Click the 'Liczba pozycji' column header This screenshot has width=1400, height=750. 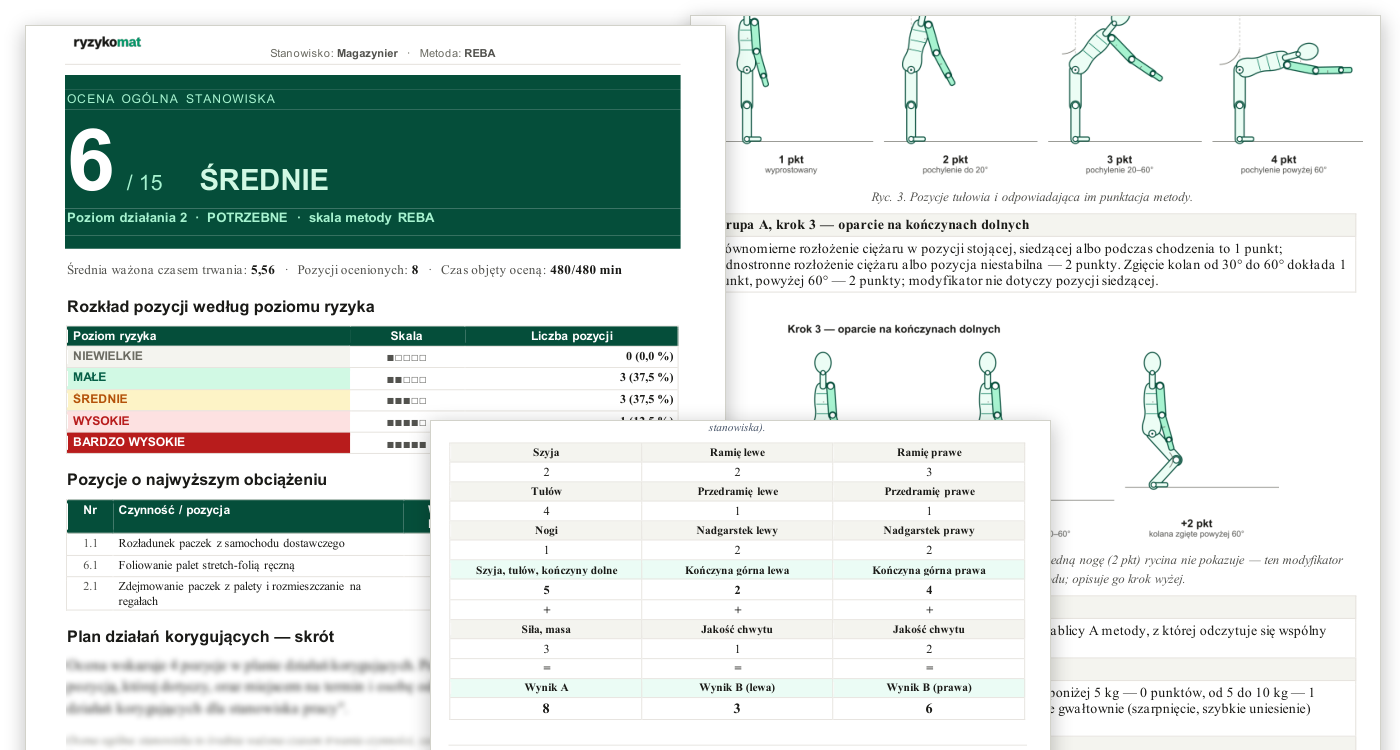(572, 336)
